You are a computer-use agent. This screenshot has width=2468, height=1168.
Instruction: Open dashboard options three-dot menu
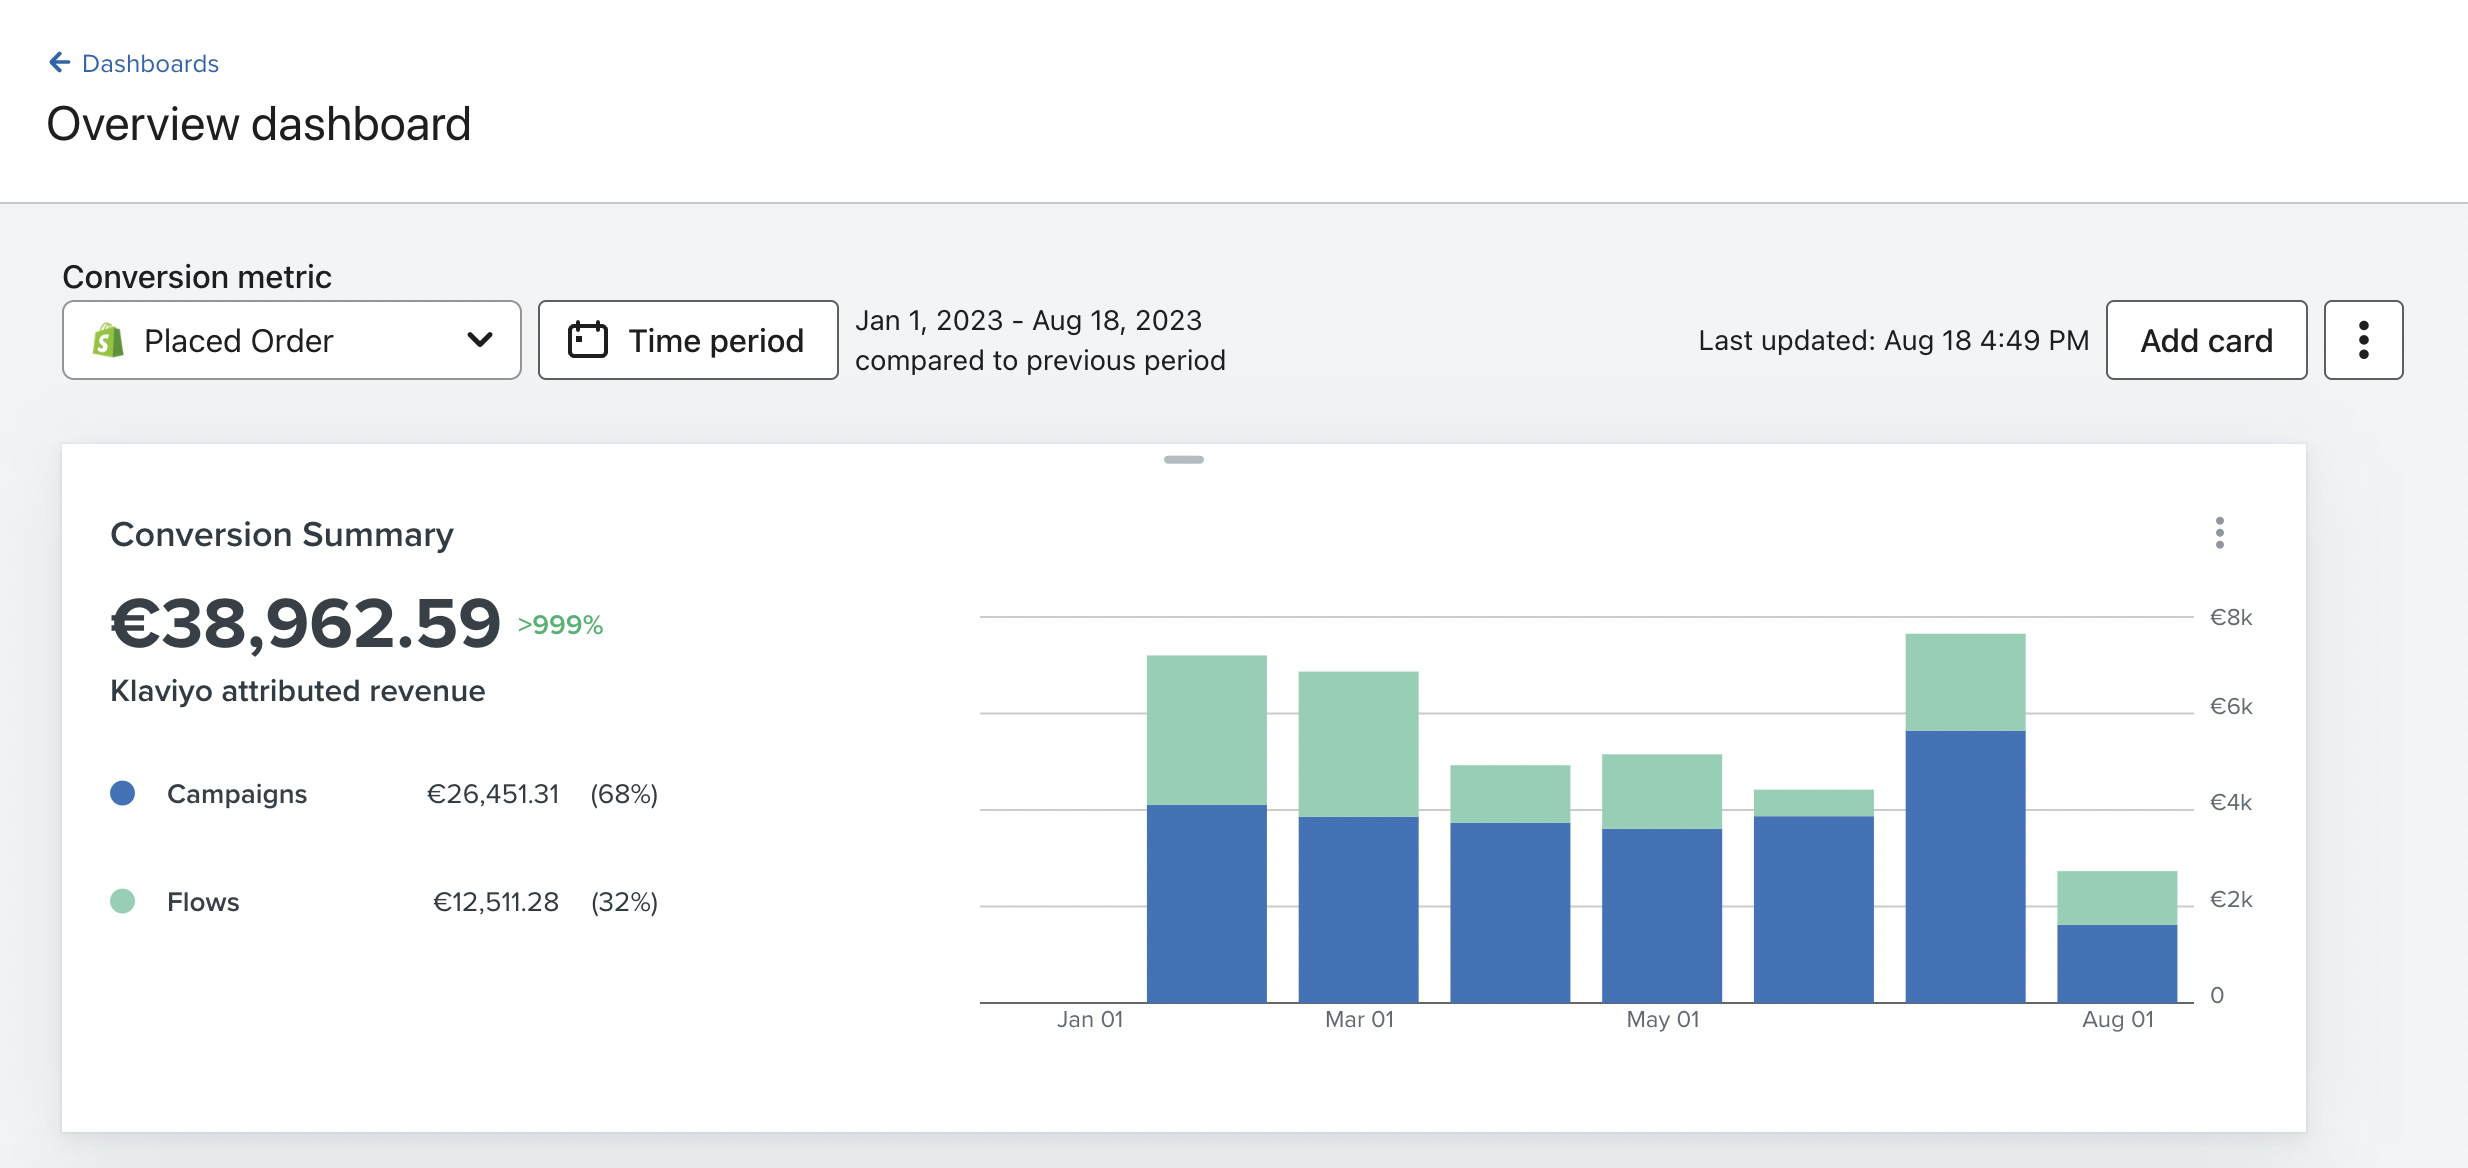(2363, 340)
